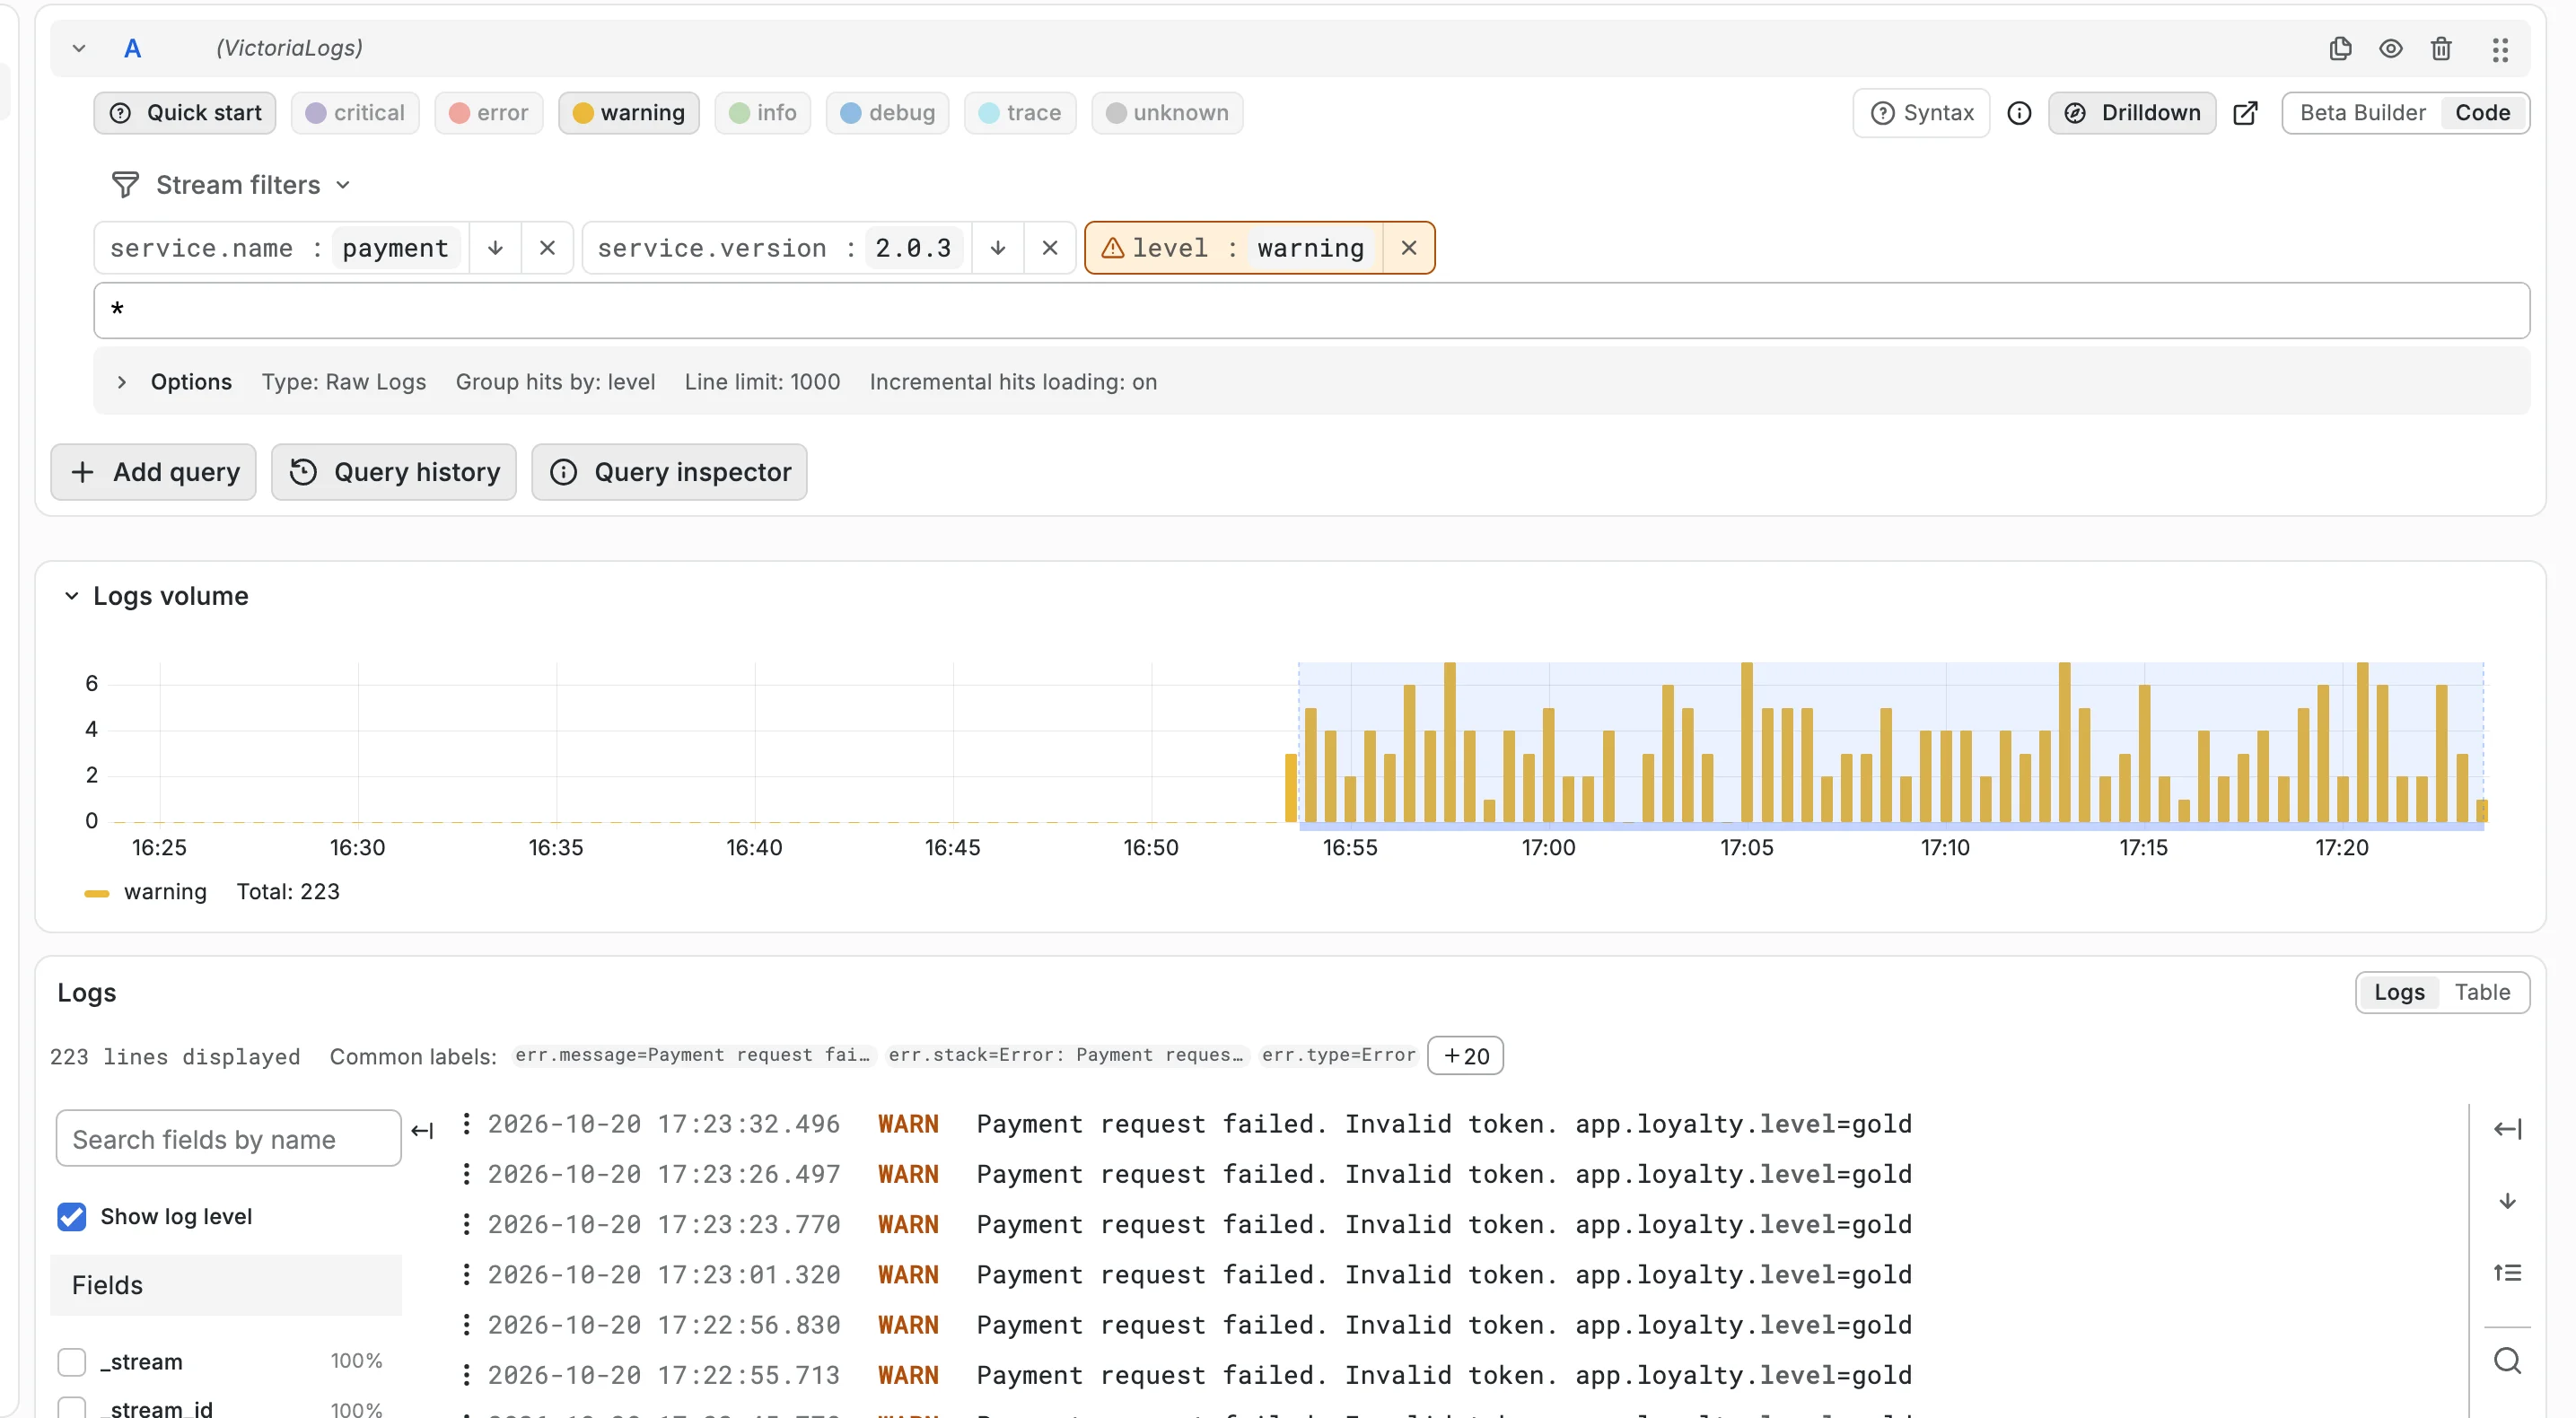Viewport: 2576px width, 1418px height.
Task: Focus the query expression input containing asterisk
Action: click(1311, 310)
